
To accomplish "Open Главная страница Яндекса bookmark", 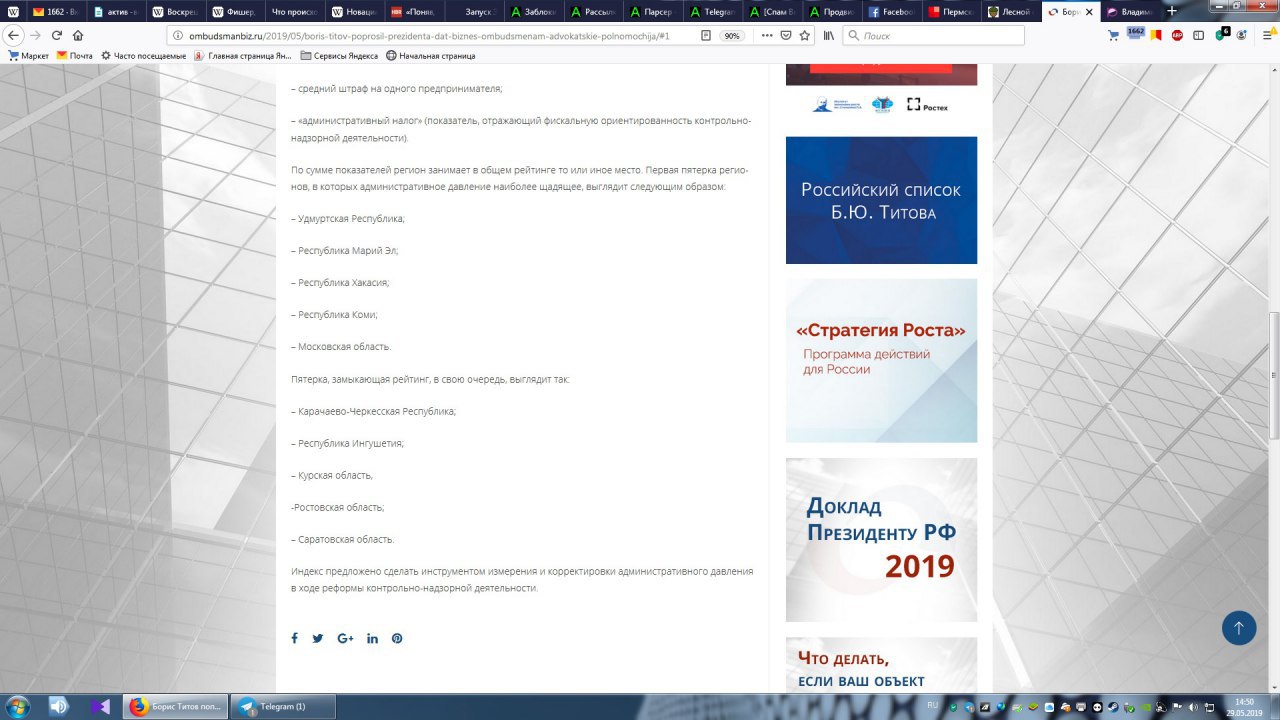I will 243,56.
